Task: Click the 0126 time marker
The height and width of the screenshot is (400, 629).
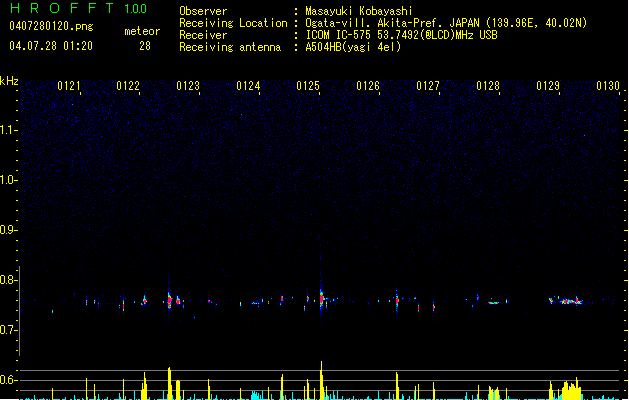Action: pos(368,86)
